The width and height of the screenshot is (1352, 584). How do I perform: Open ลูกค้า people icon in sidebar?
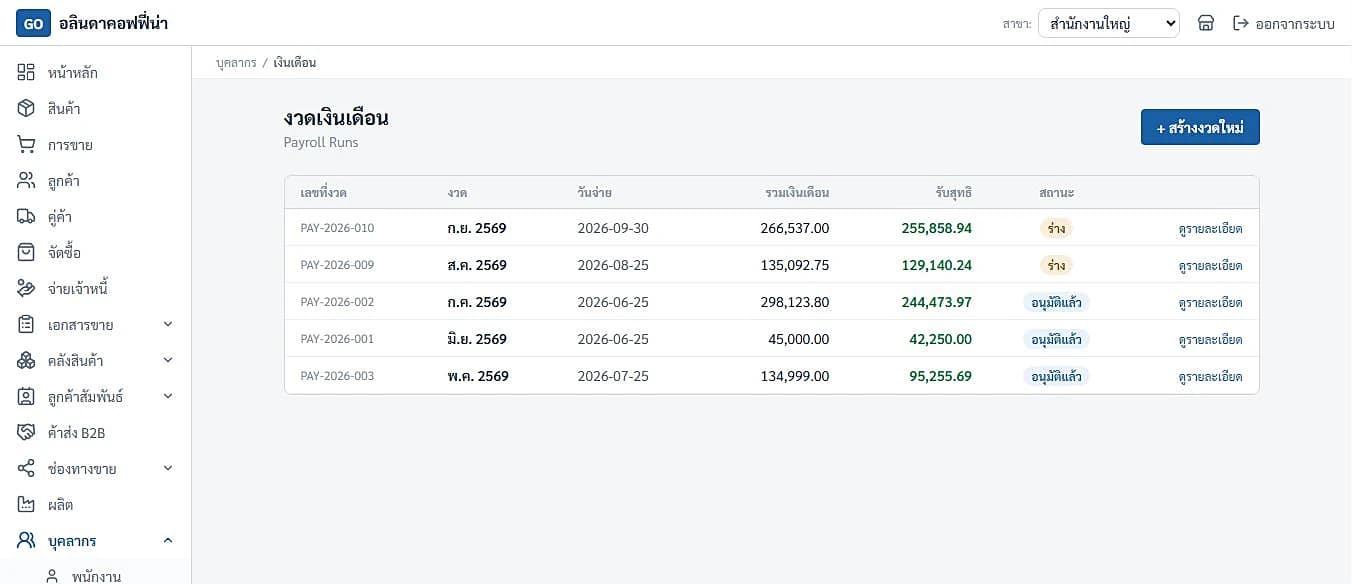click(27, 181)
